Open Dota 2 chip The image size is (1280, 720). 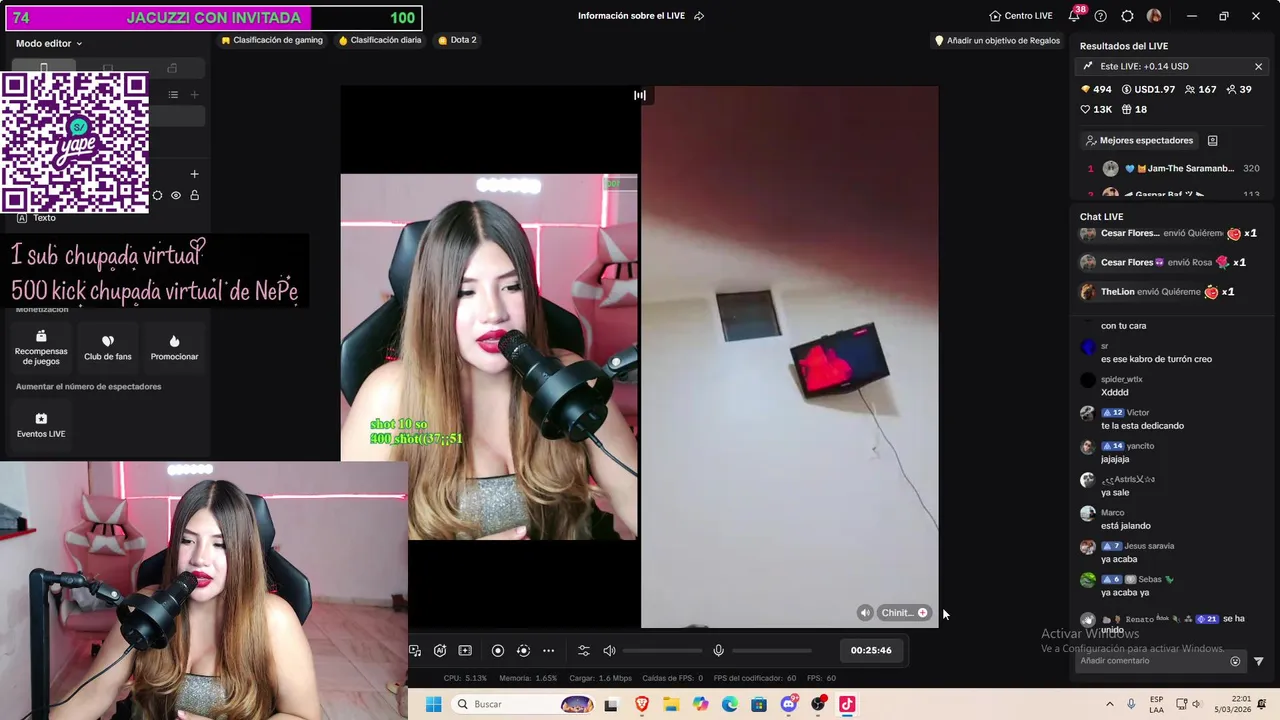[x=457, y=40]
